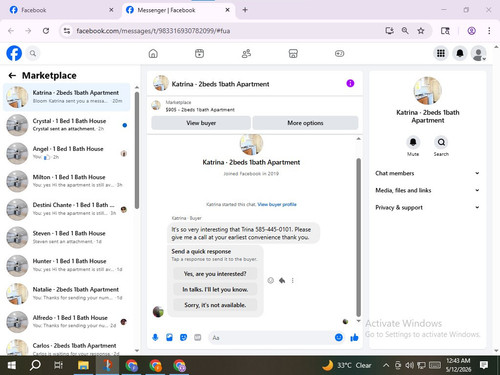
Task: Open Milton - 1 Bed 1 Bath House chat
Action: click(x=67, y=181)
